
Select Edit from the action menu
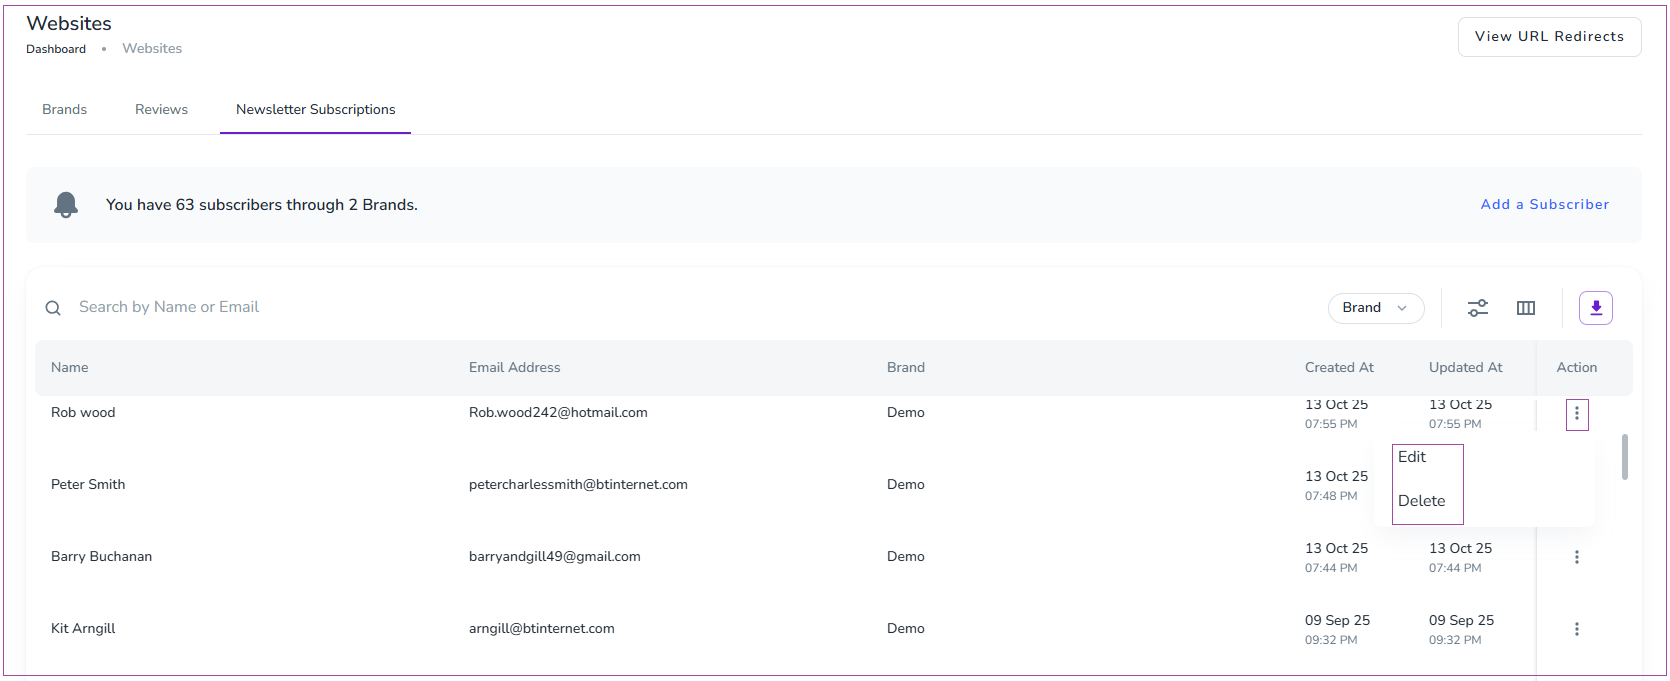(1412, 457)
